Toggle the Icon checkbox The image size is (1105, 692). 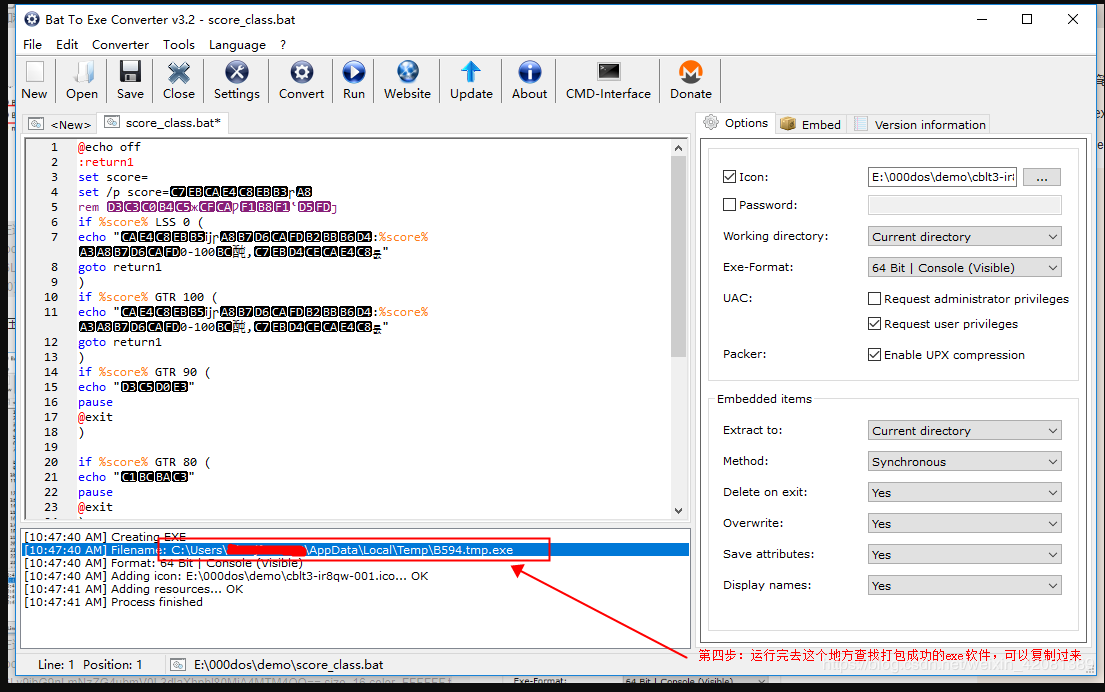[729, 177]
